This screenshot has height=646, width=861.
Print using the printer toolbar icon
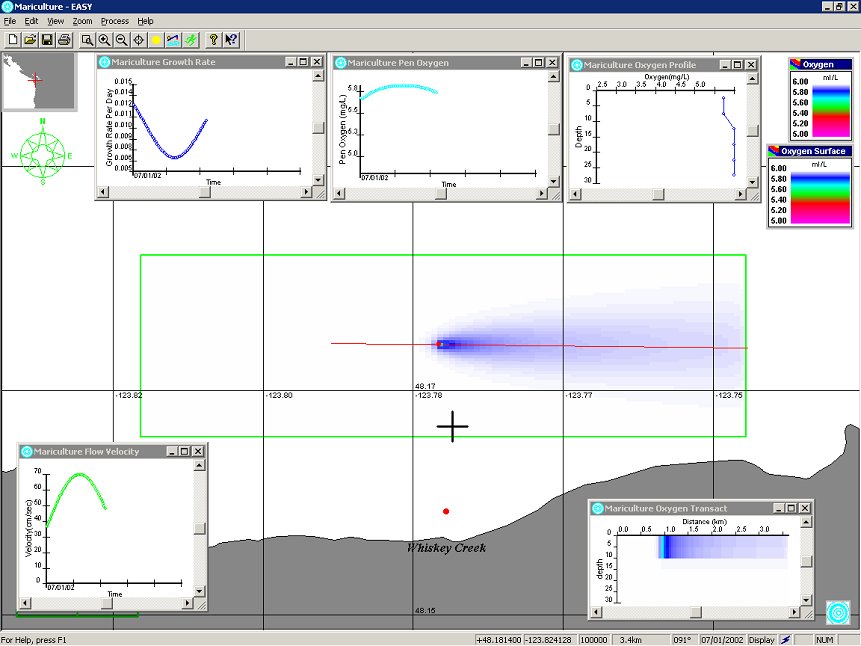(64, 40)
